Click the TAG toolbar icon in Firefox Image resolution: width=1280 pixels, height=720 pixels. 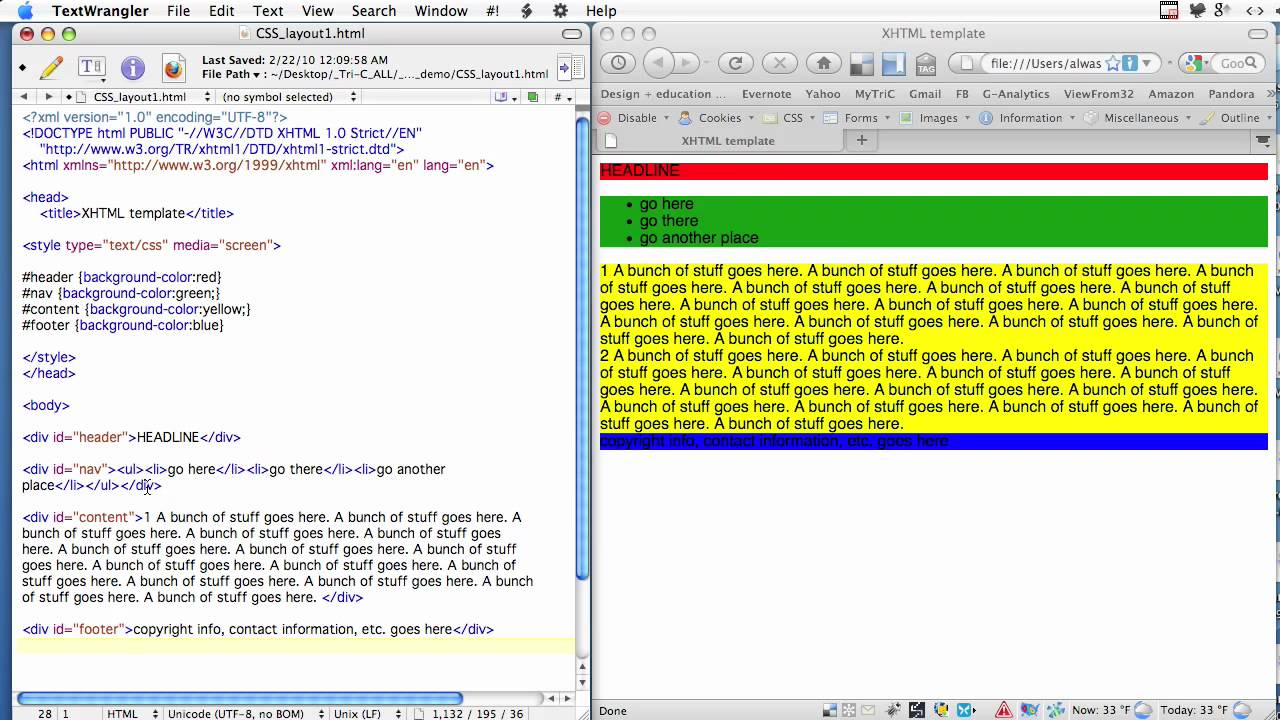[926, 65]
